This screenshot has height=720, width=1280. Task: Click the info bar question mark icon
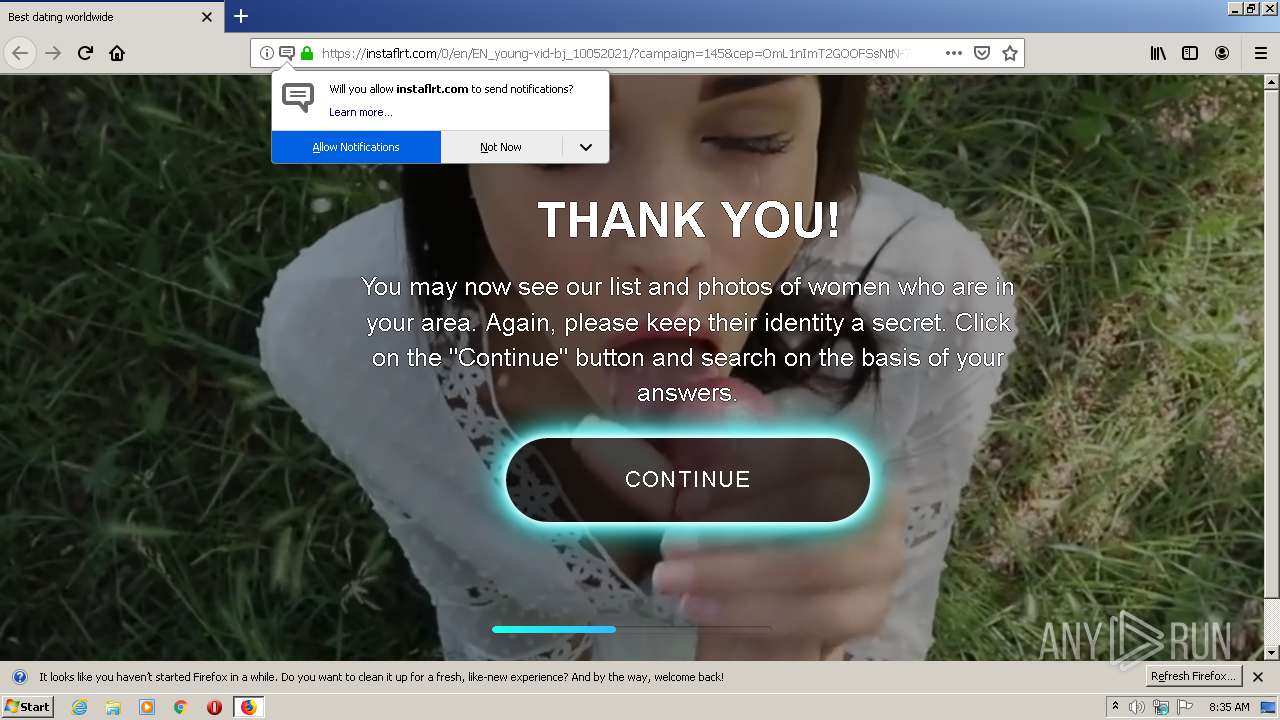click(x=20, y=677)
